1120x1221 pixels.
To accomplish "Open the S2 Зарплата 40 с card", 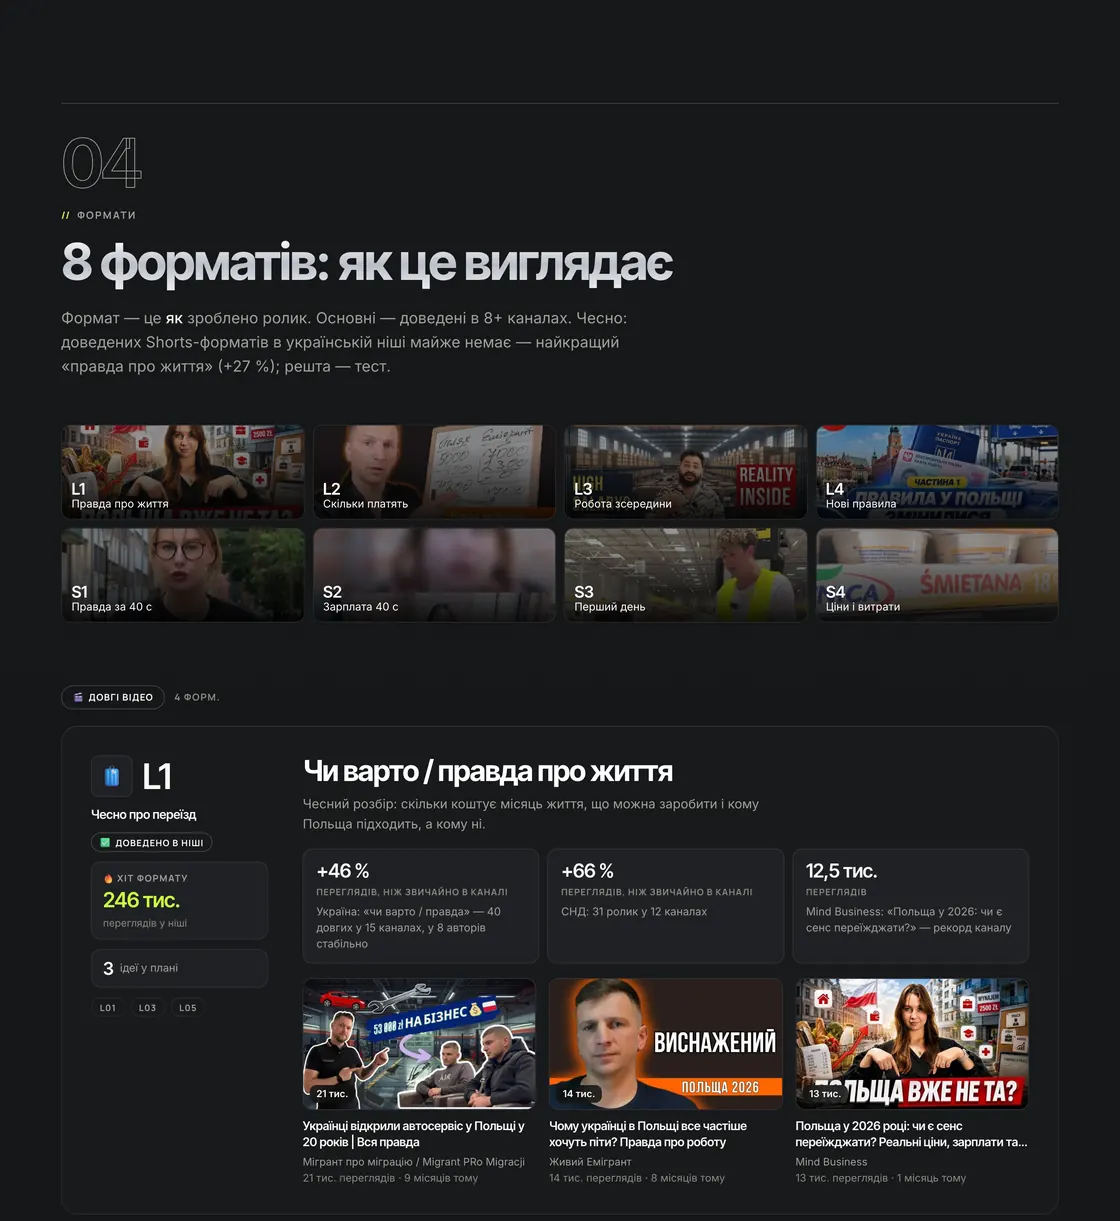I will tap(434, 575).
